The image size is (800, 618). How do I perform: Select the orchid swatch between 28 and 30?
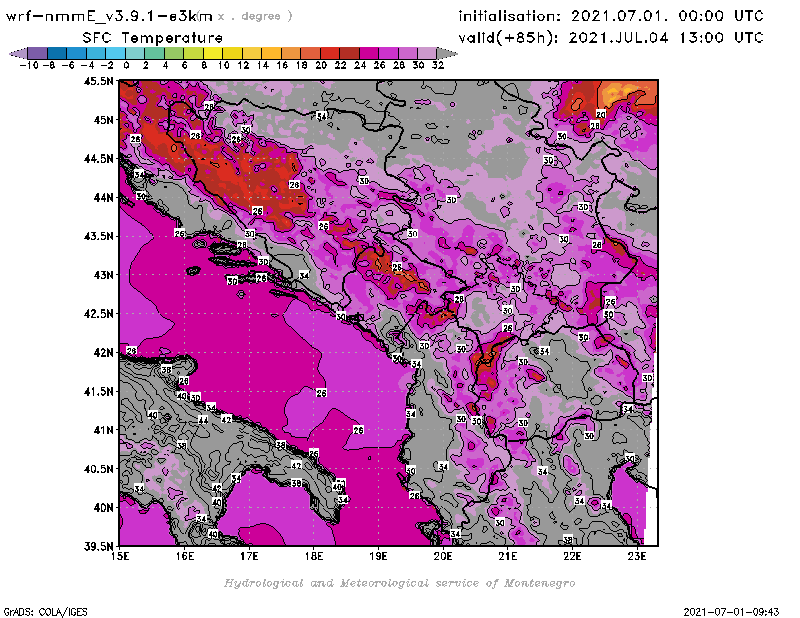[407, 54]
